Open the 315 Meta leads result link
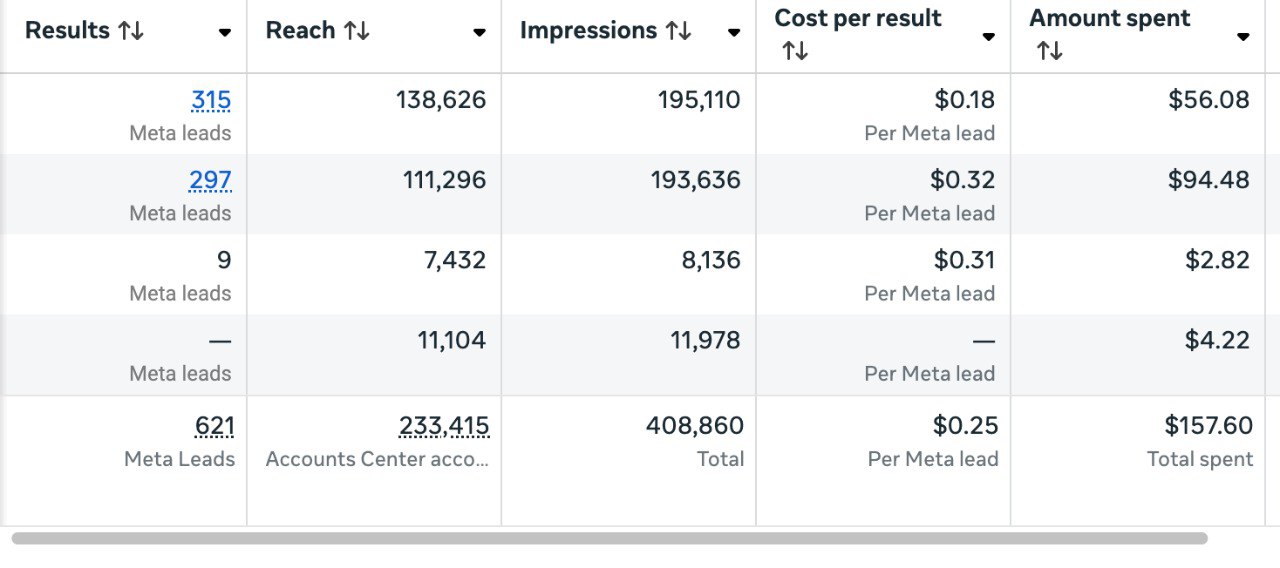This screenshot has height=568, width=1280. click(211, 100)
